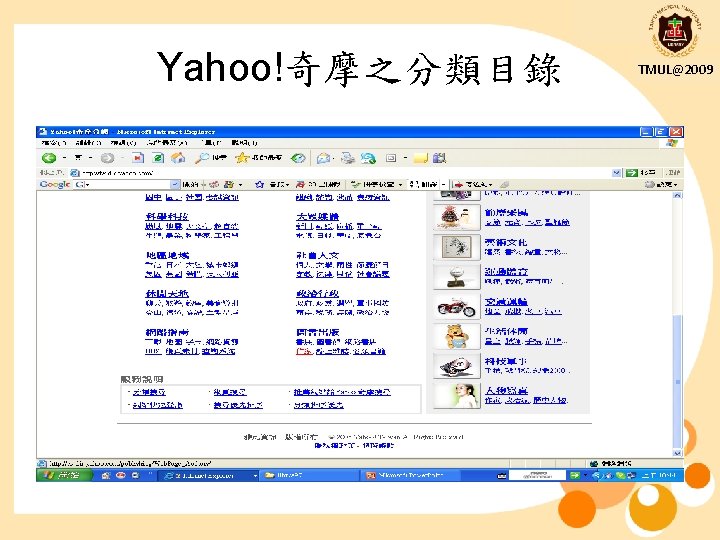Expand the Google search box dropdown arrow
720x540 pixels.
coord(174,184)
